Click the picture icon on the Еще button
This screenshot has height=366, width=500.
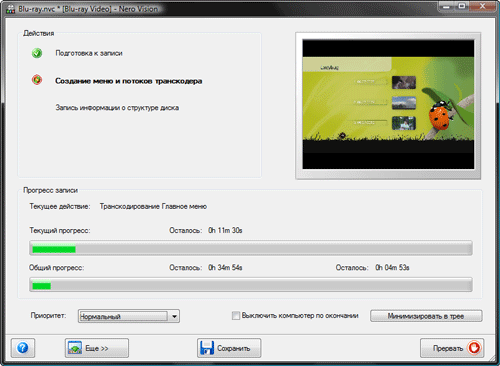75,348
